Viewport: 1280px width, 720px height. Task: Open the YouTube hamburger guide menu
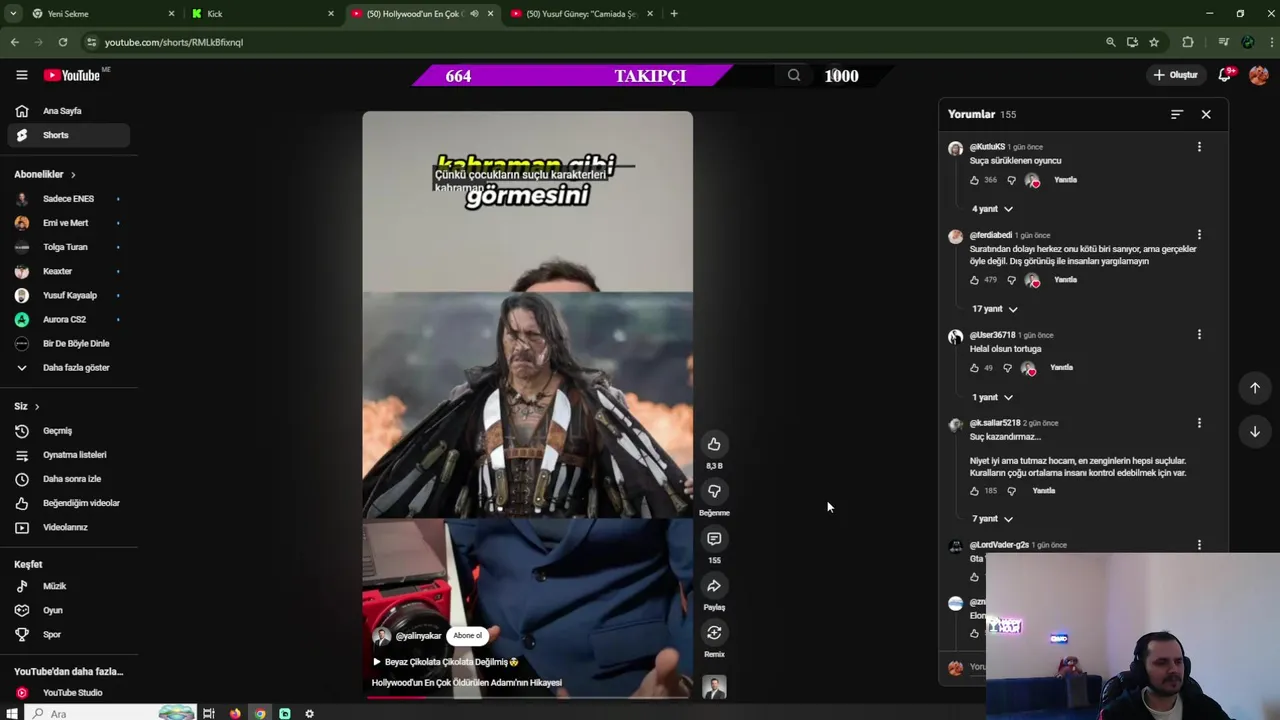tap(21, 75)
